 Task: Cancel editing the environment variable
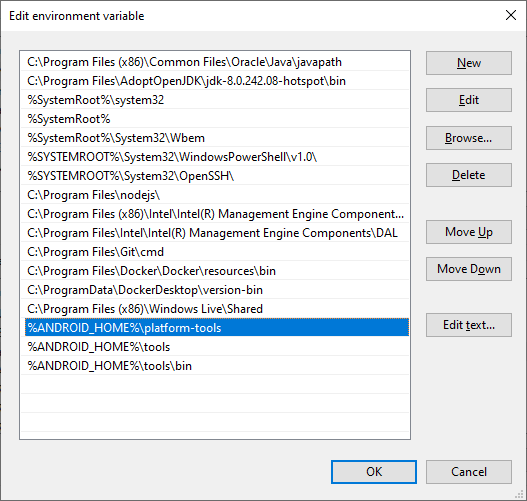click(469, 472)
